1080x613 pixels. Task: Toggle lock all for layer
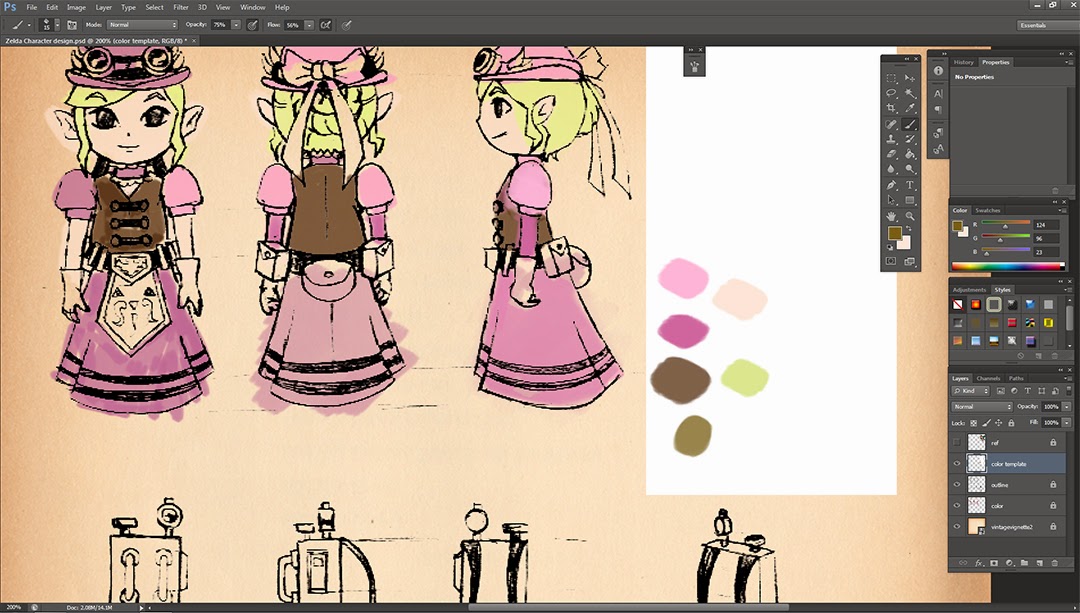(1011, 423)
